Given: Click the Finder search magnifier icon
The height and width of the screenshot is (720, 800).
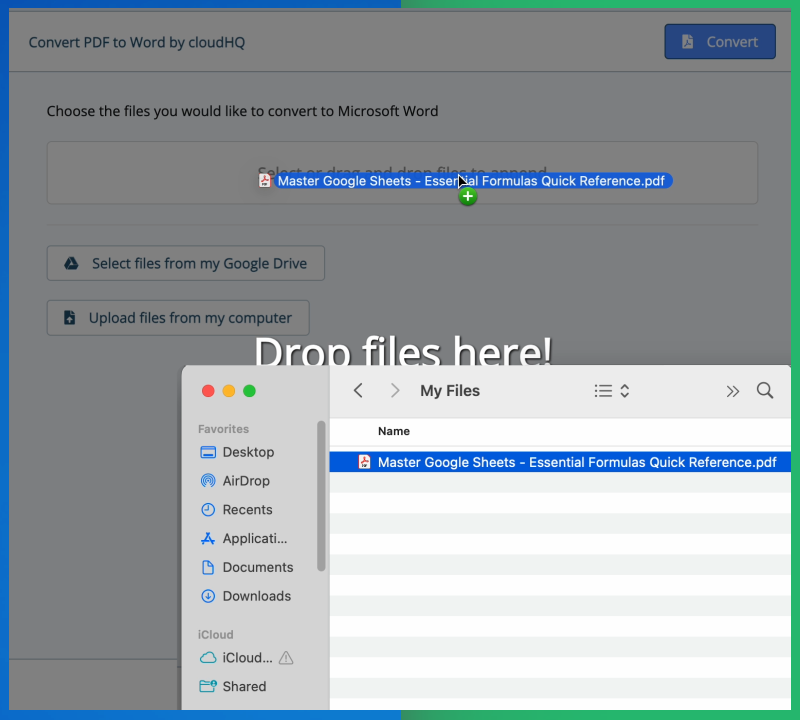Looking at the screenshot, I should point(765,391).
